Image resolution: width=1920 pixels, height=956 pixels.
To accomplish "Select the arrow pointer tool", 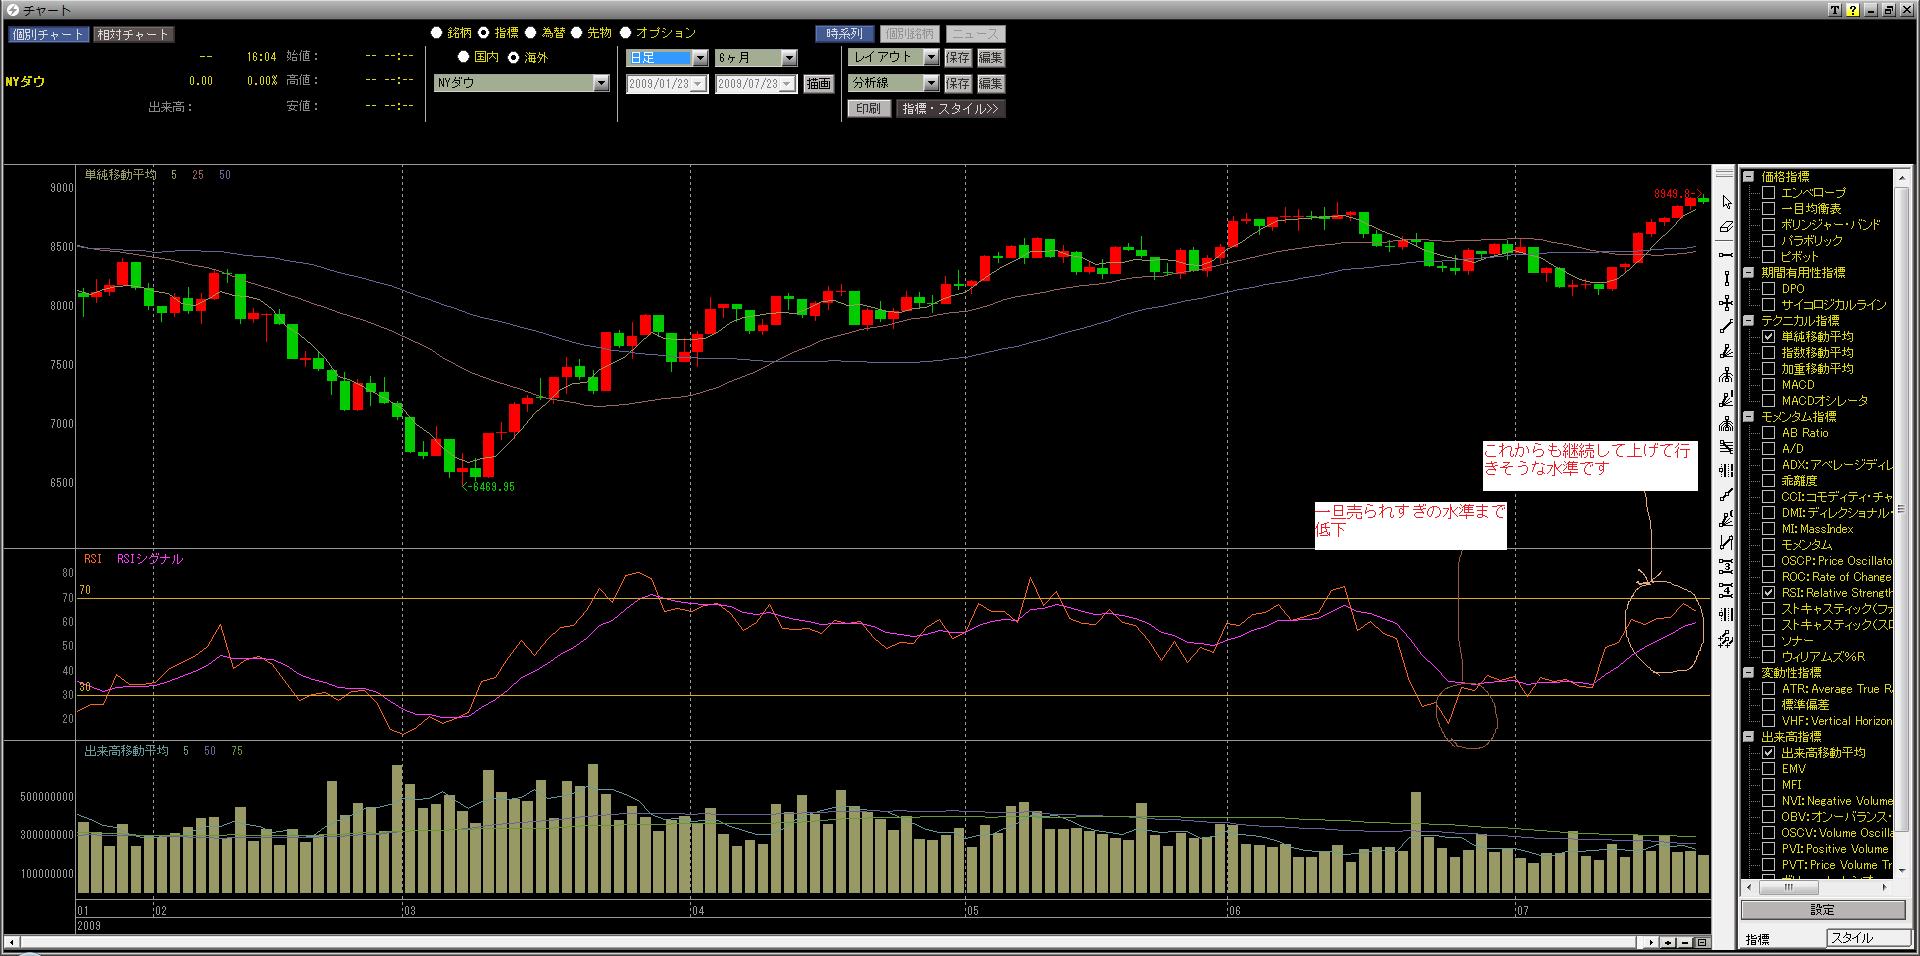I will 1726,203.
